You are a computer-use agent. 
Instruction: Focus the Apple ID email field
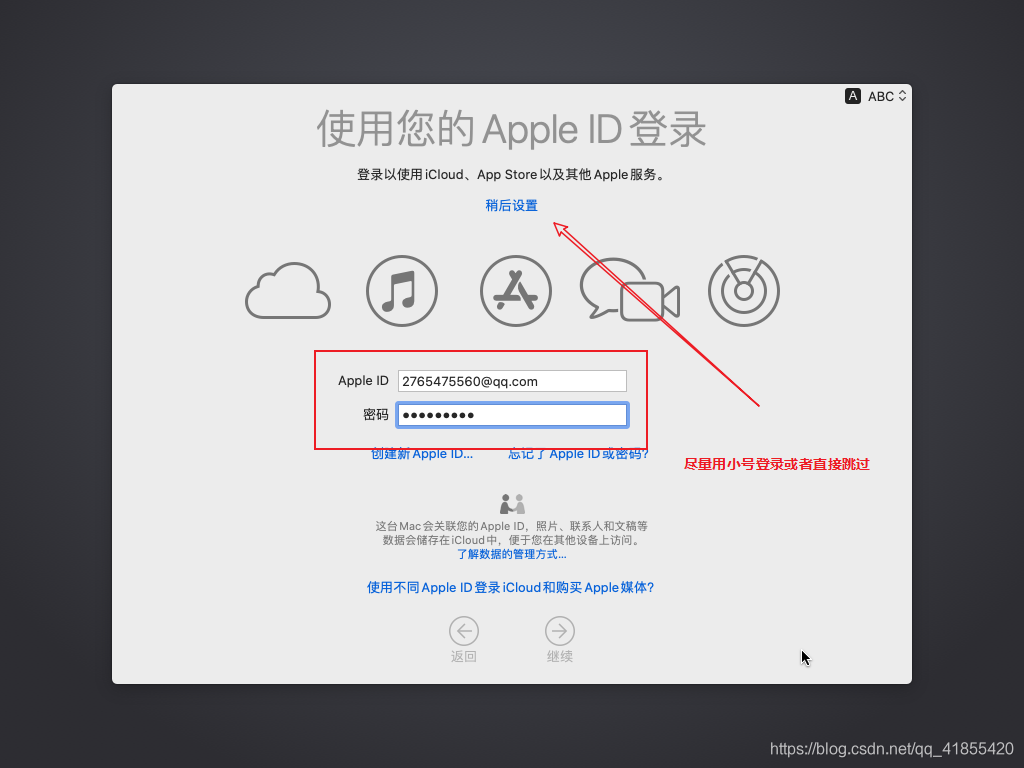pyautogui.click(x=512, y=381)
